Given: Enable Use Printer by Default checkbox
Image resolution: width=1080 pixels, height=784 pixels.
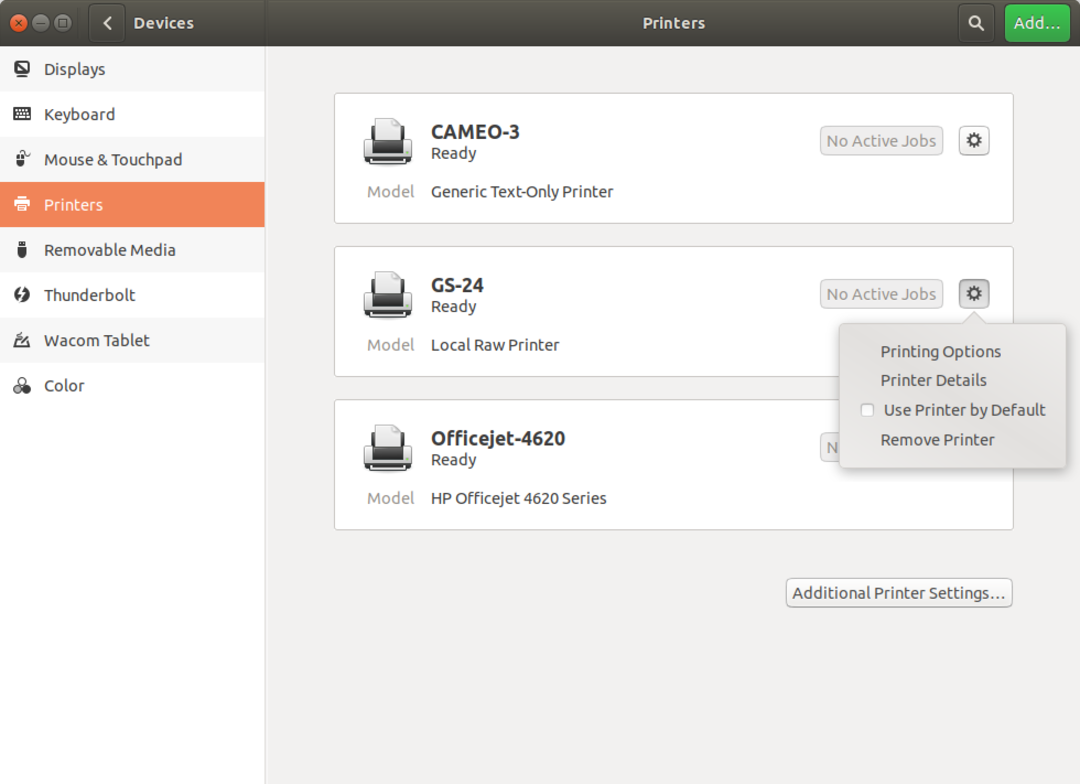Looking at the screenshot, I should [868, 410].
